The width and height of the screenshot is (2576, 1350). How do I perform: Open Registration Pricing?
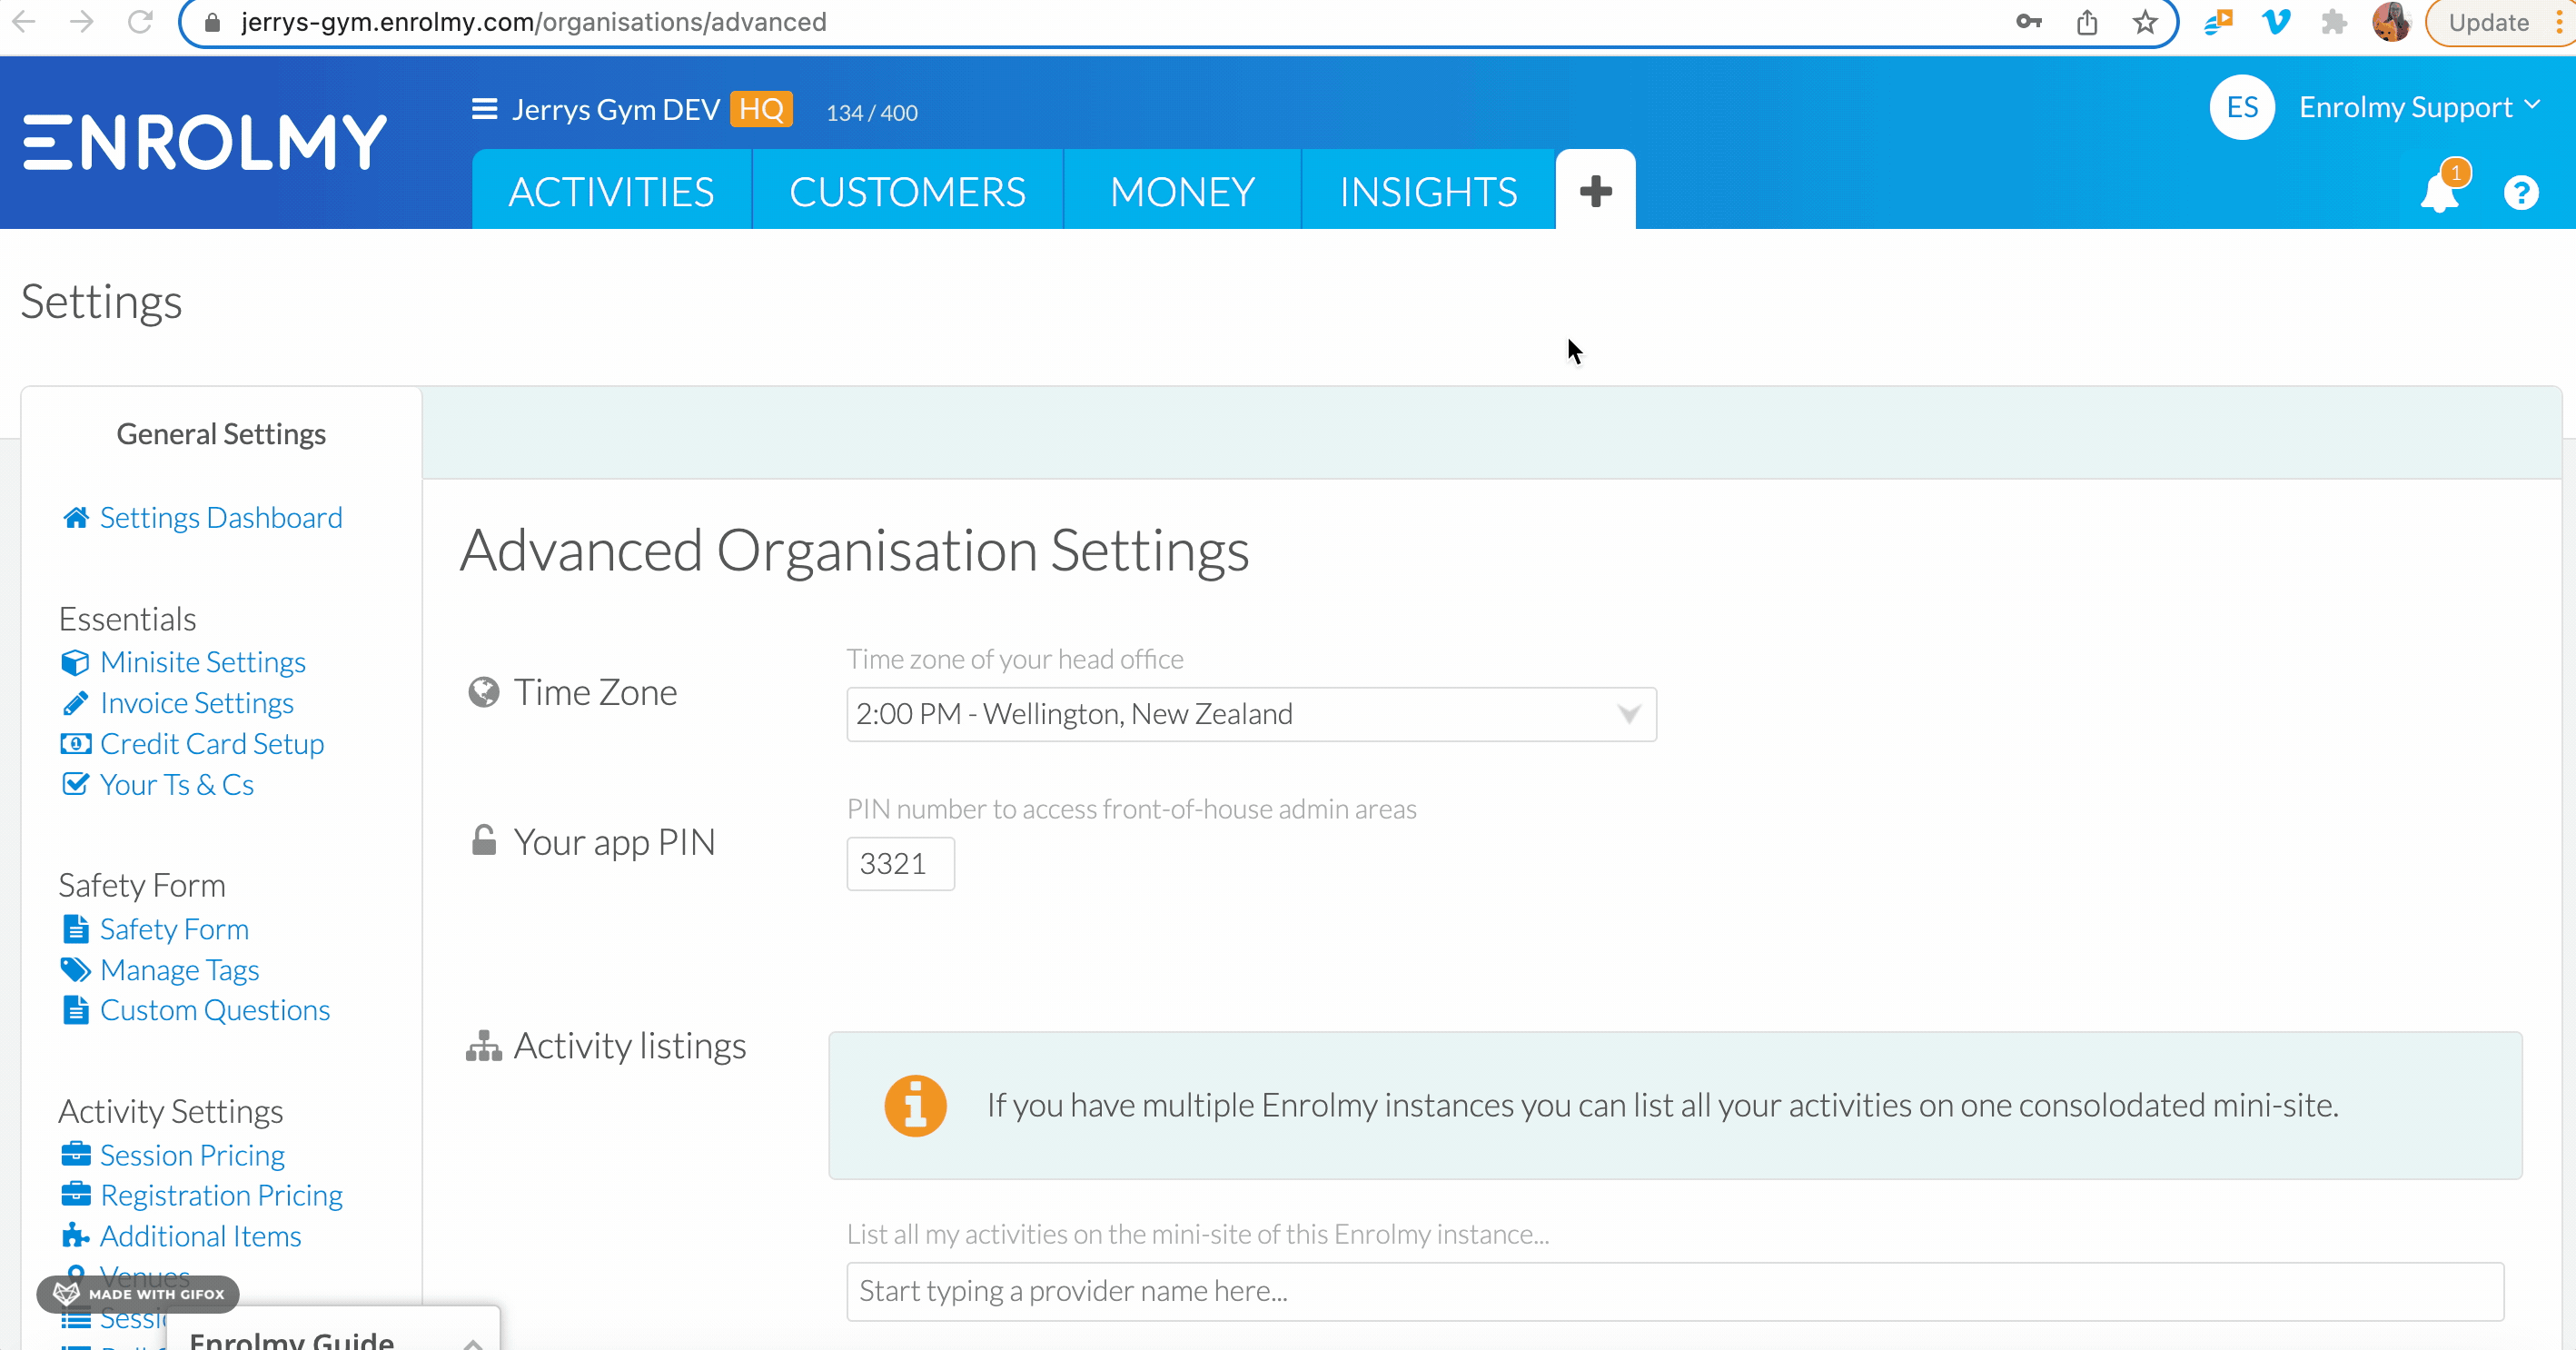(221, 1195)
